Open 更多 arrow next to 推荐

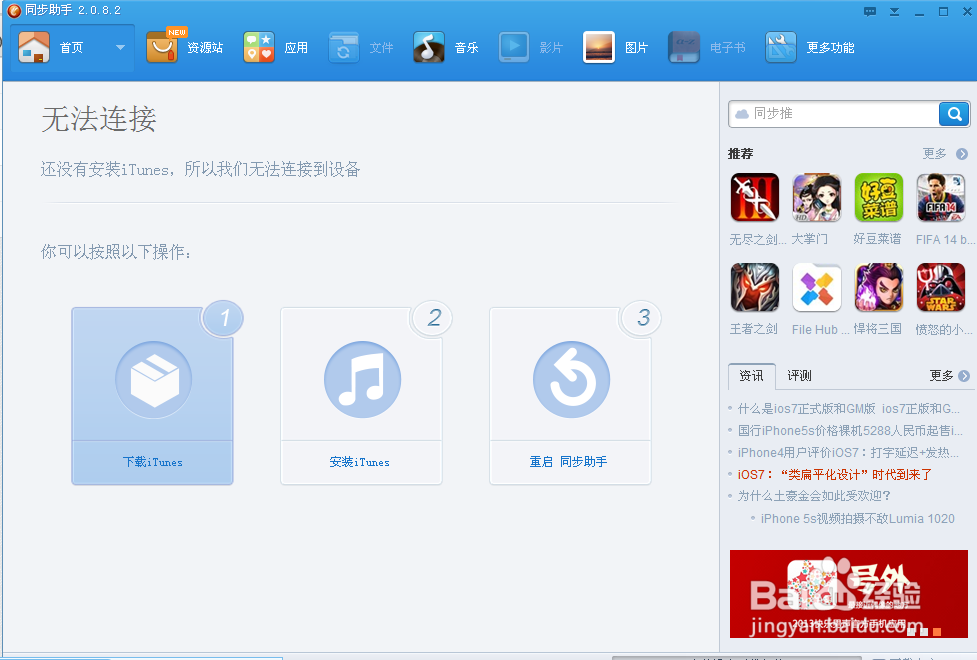(938, 153)
